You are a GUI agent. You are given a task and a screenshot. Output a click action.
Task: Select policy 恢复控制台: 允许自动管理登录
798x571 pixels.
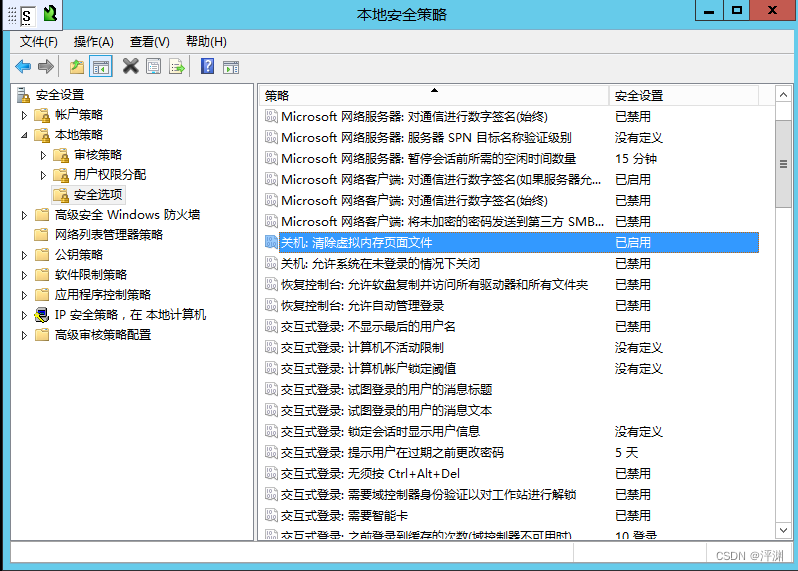point(362,306)
